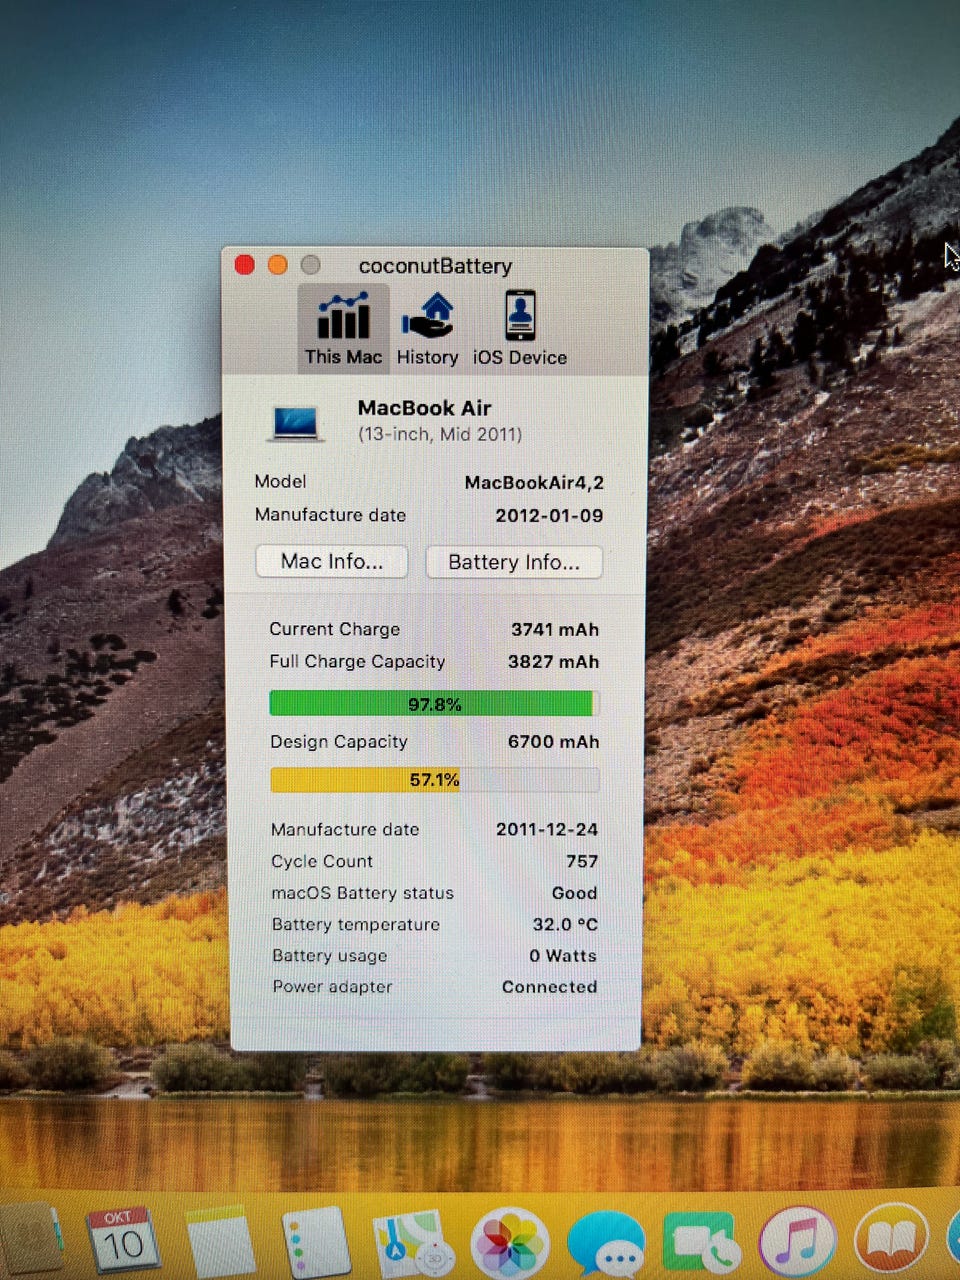Click the Battery Info... button
Screen dimensions: 960x1280
click(514, 562)
